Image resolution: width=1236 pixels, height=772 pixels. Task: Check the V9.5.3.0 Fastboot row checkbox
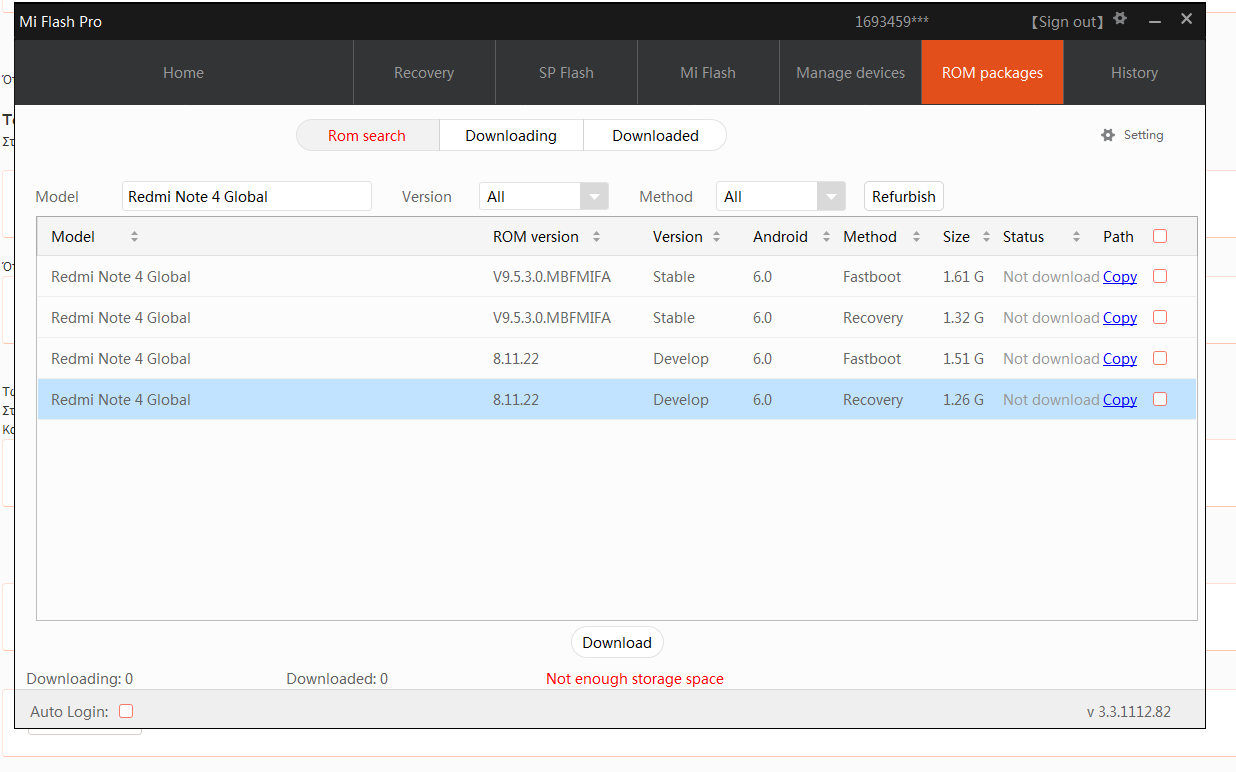1160,277
